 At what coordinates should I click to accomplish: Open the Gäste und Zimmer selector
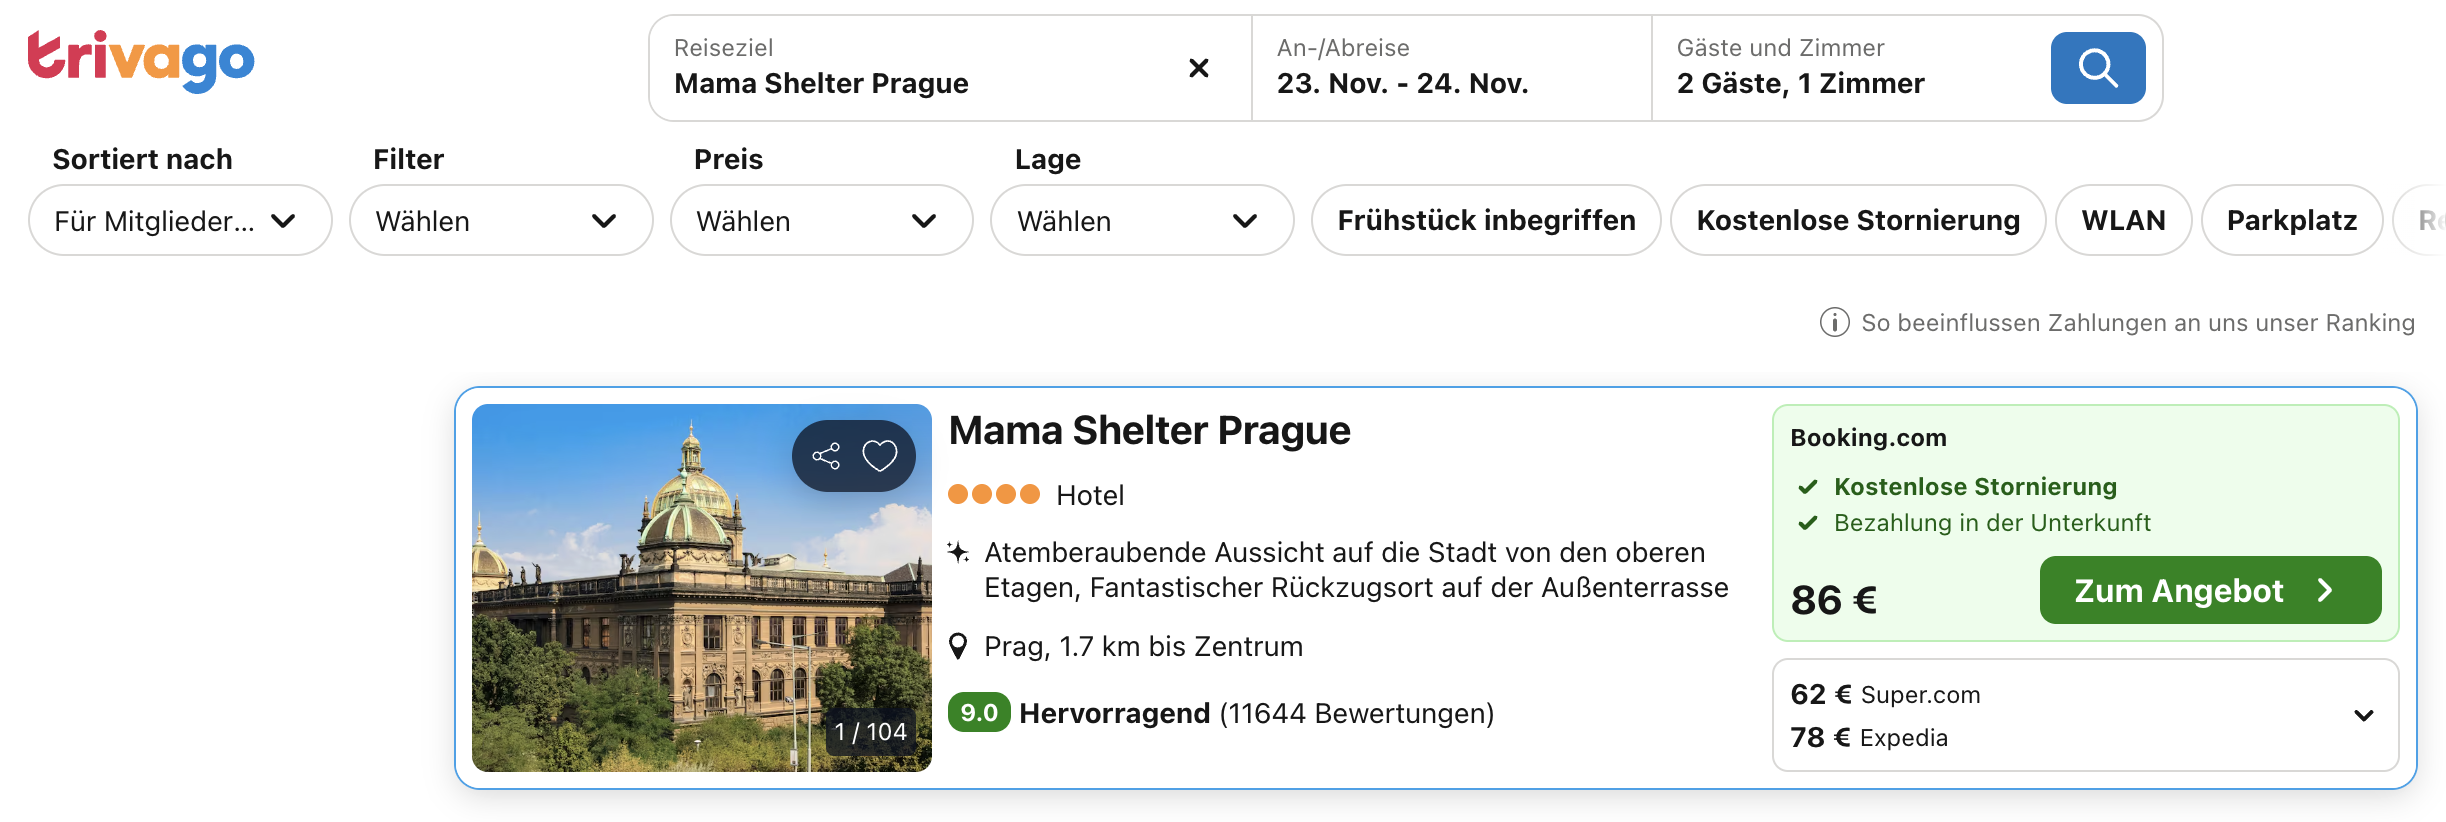point(1850,68)
